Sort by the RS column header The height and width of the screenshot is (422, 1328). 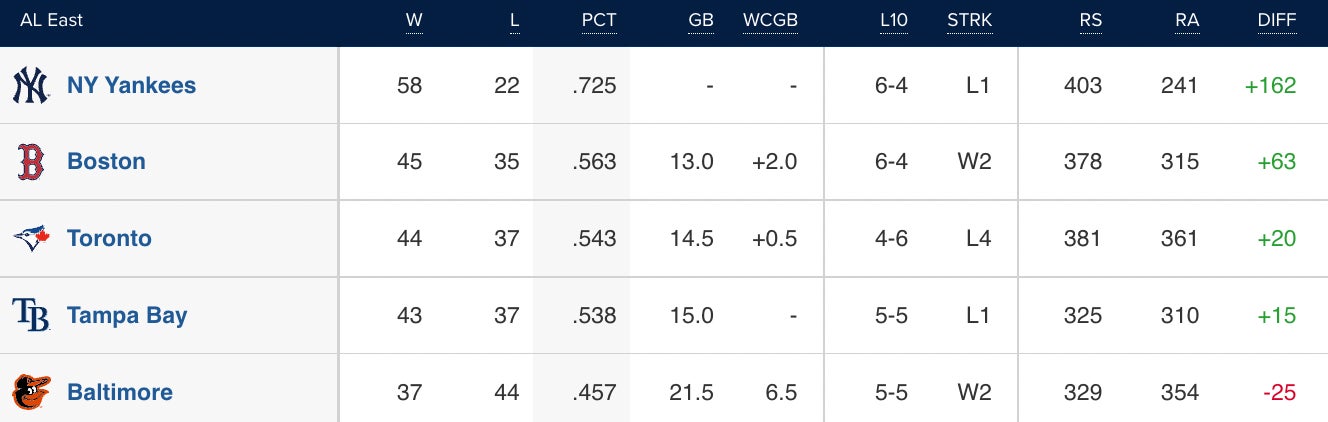pyautogui.click(x=1089, y=21)
